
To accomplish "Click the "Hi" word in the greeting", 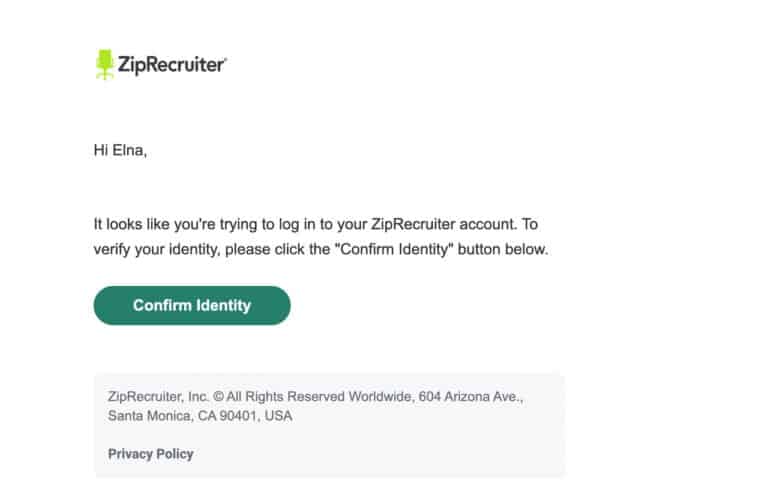I will click(101, 151).
